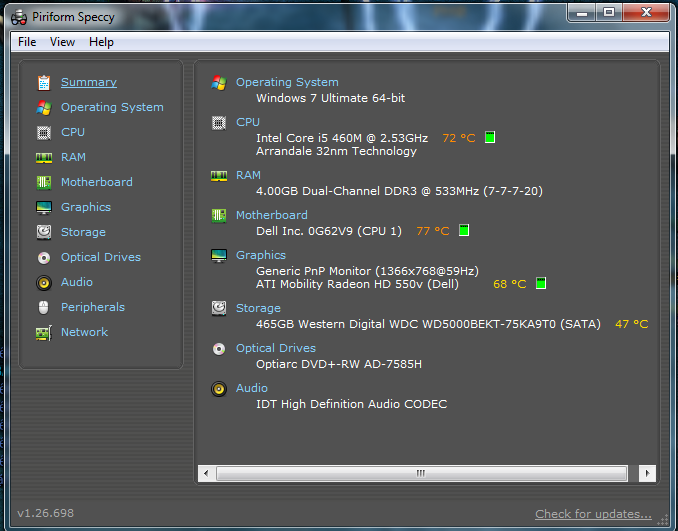Click the Graphics monitor icon in sidebar
678x531 pixels.
click(44, 208)
